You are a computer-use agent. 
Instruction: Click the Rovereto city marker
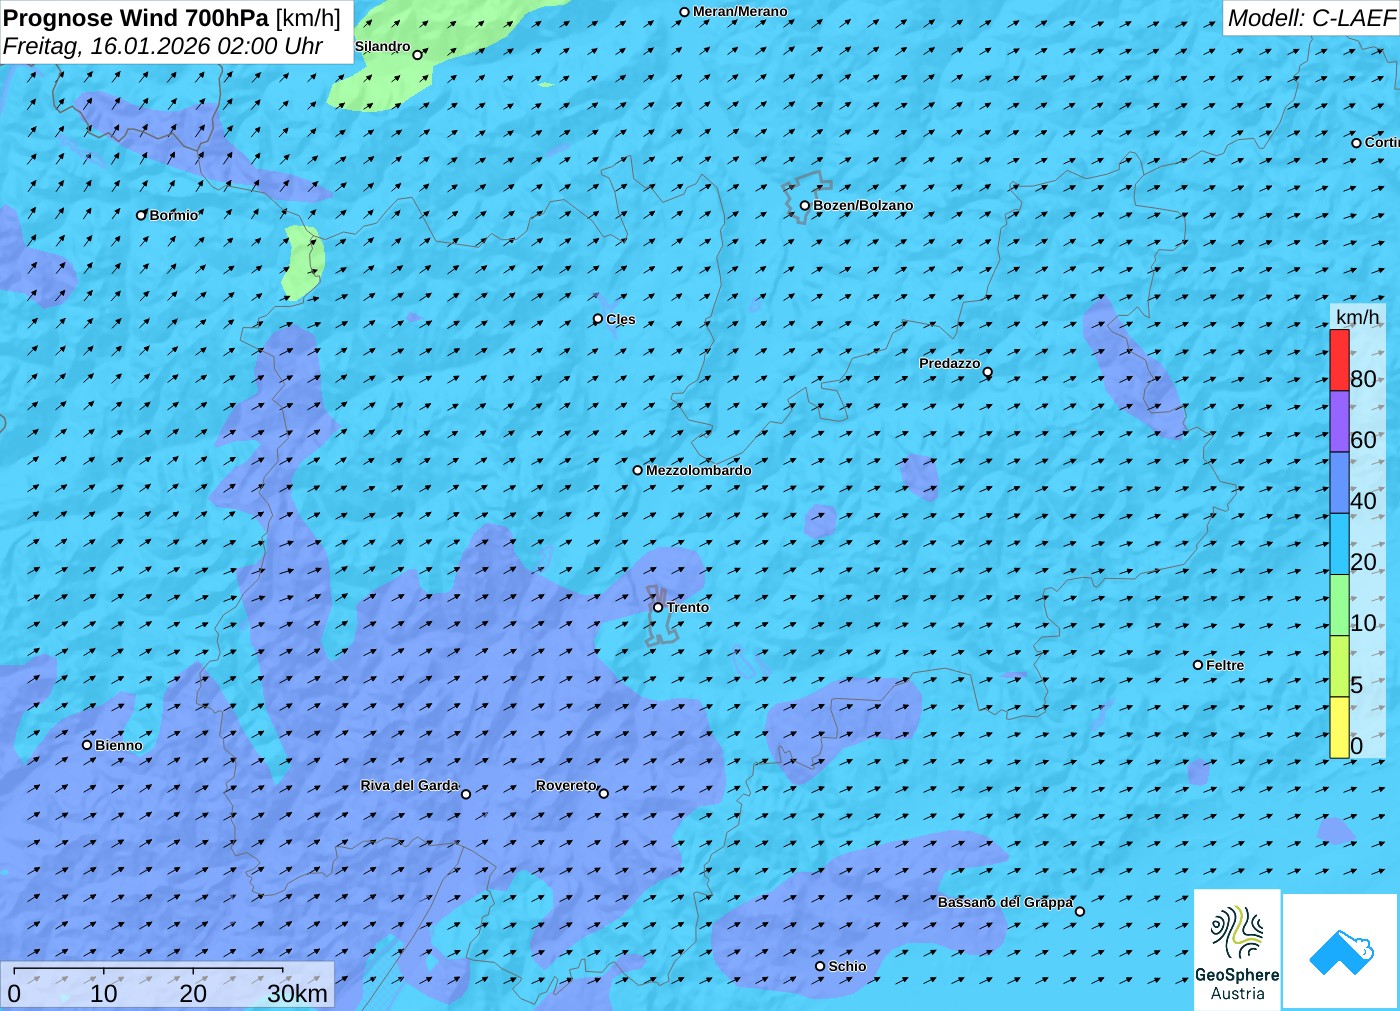pyautogui.click(x=603, y=793)
